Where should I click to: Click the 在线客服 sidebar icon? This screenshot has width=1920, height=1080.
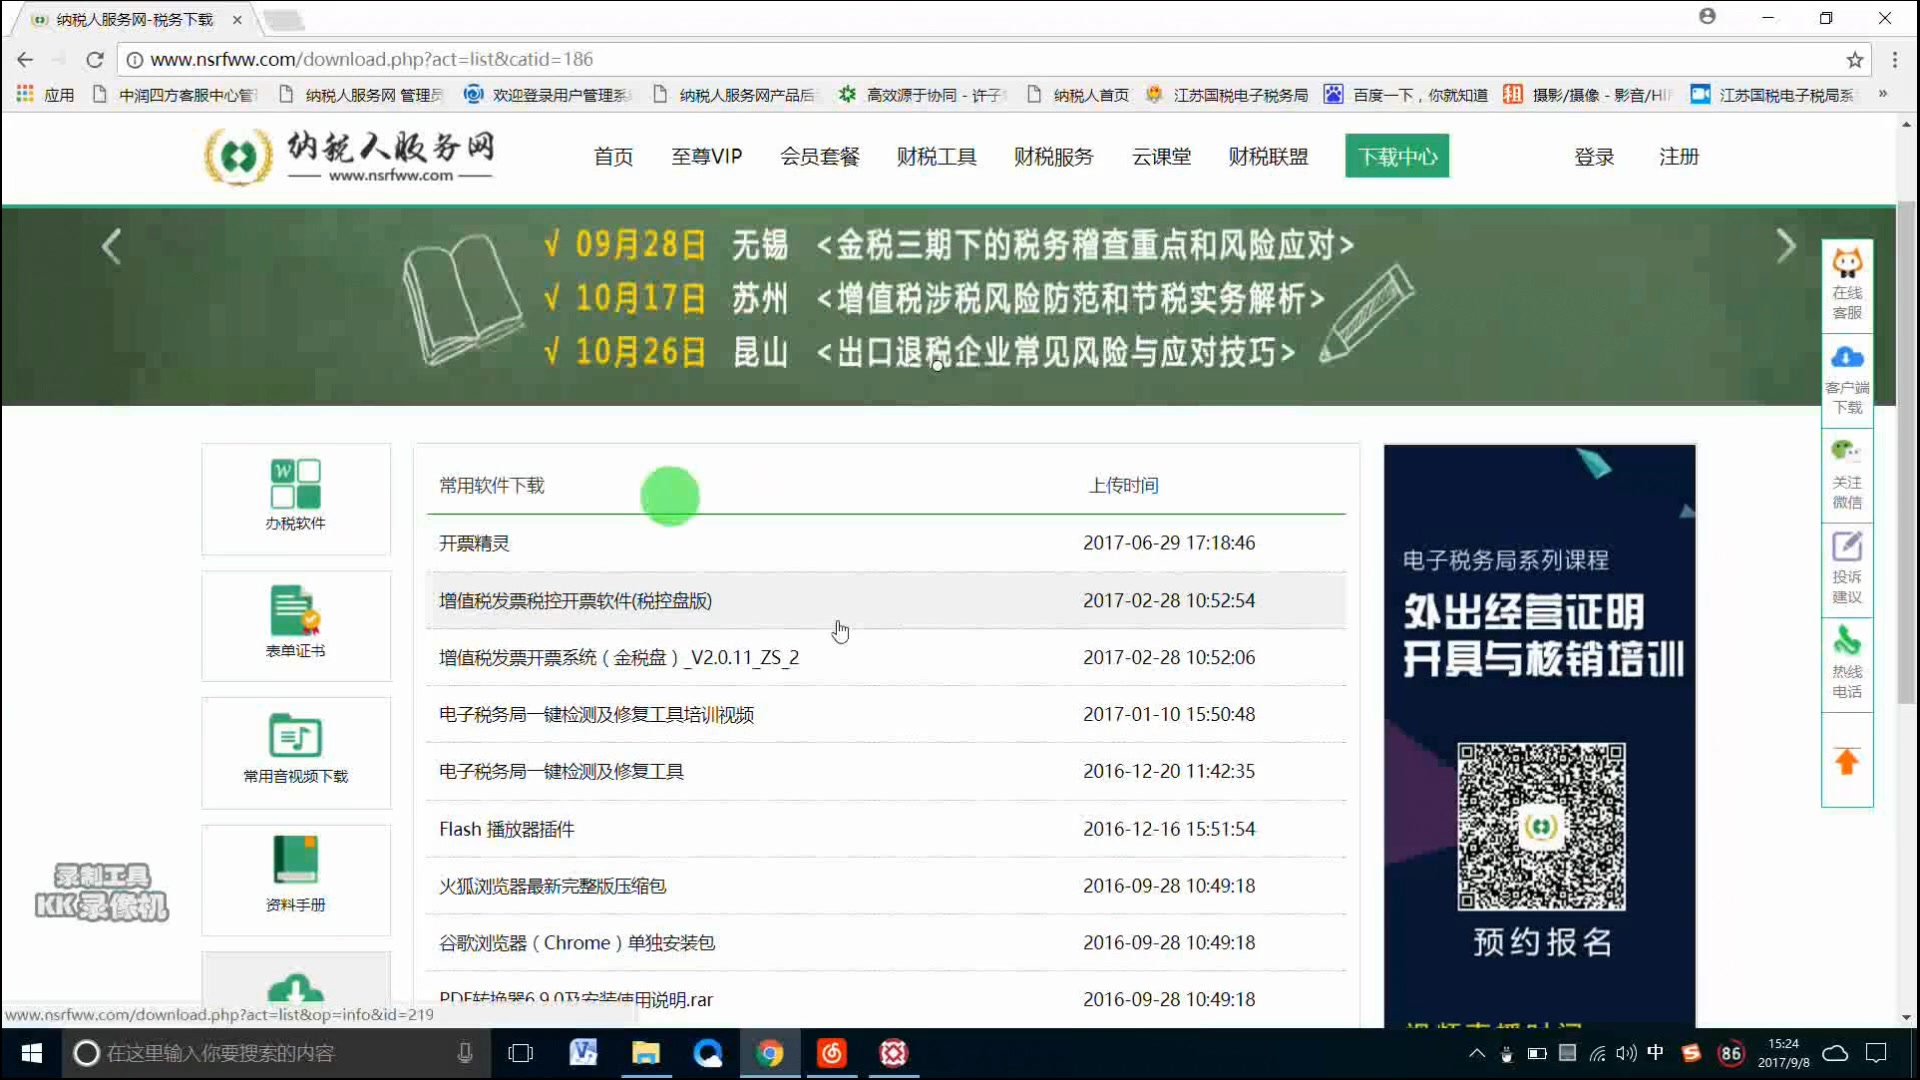(1846, 284)
